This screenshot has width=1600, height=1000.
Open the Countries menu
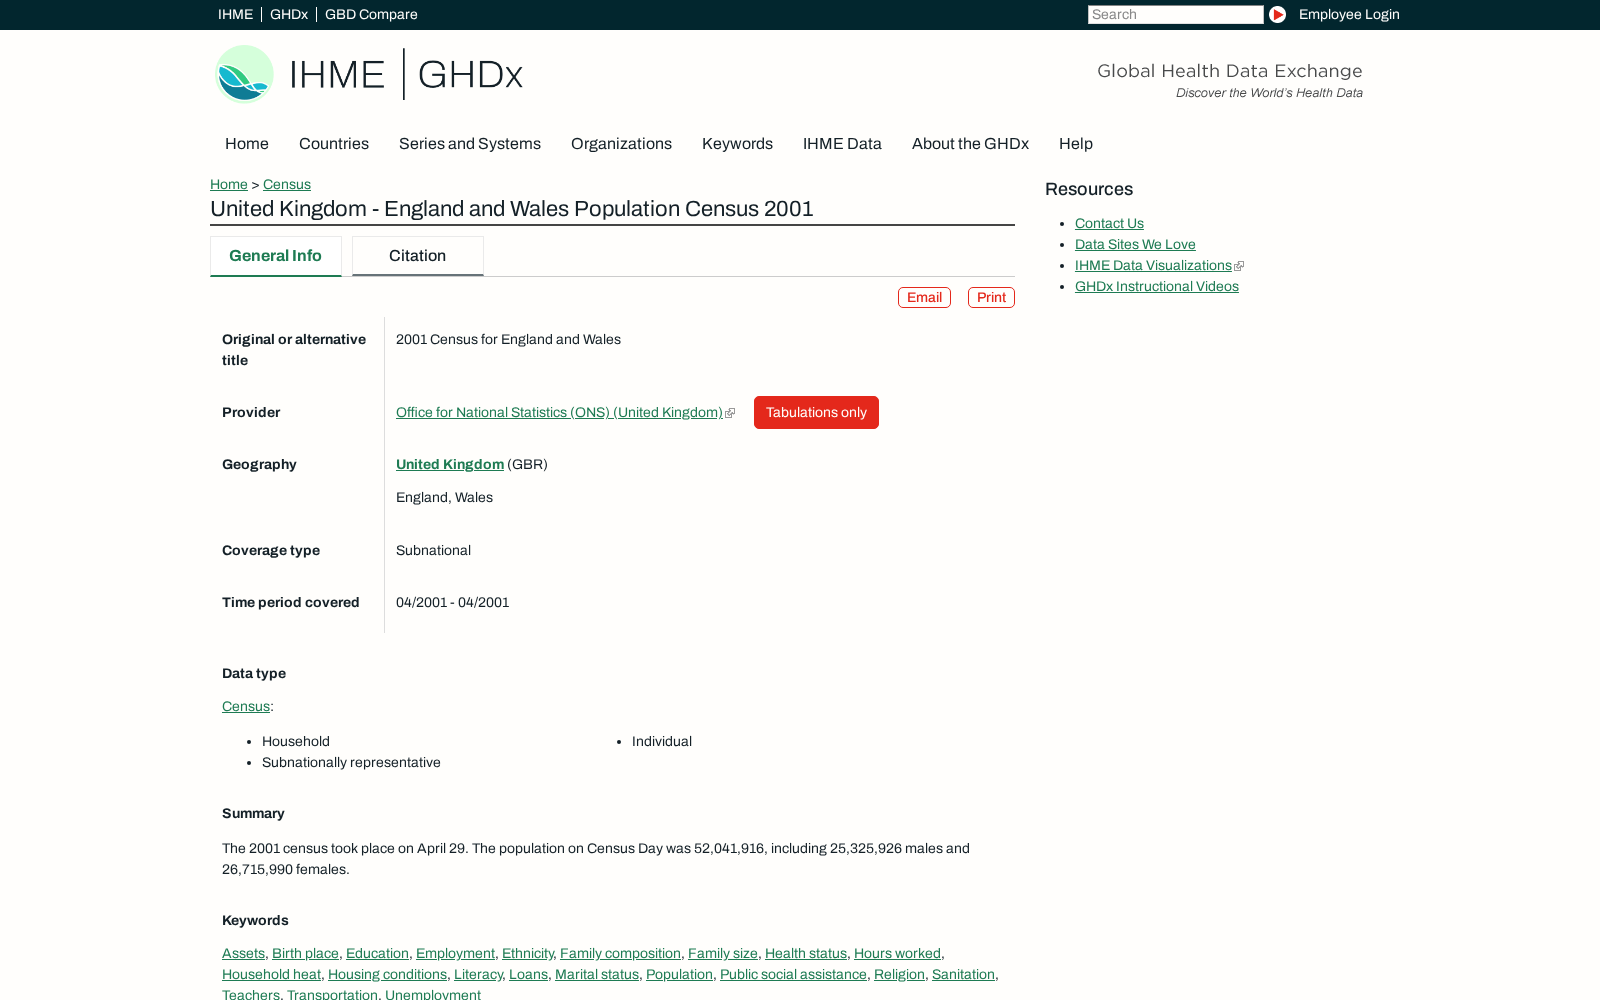pyautogui.click(x=334, y=144)
